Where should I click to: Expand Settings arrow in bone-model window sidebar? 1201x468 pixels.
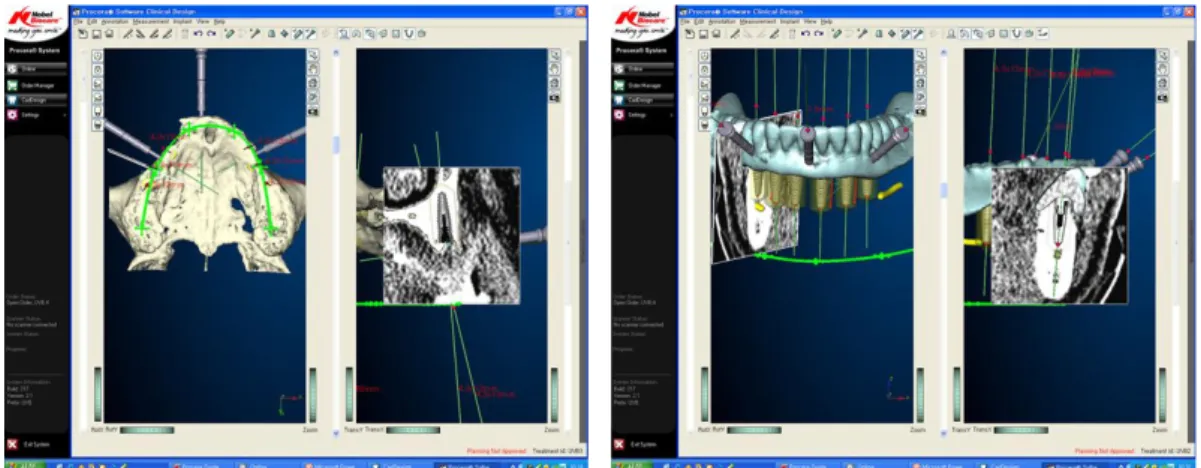click(63, 115)
